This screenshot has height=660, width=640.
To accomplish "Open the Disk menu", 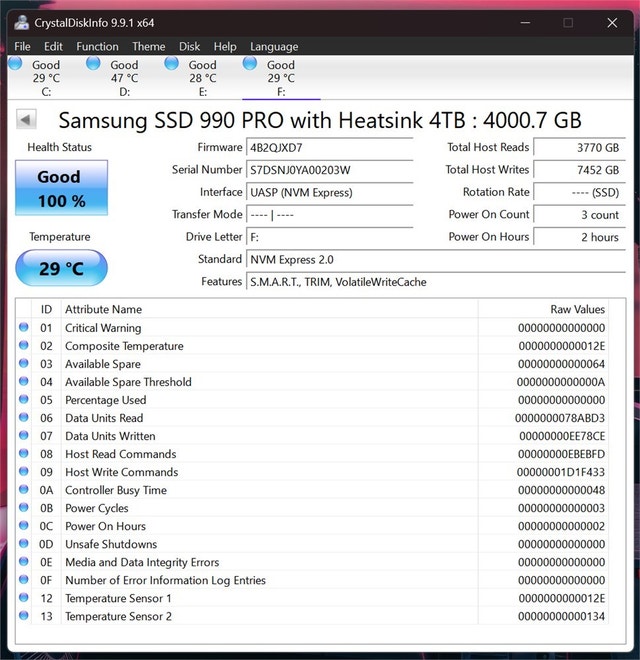I will click(x=189, y=46).
